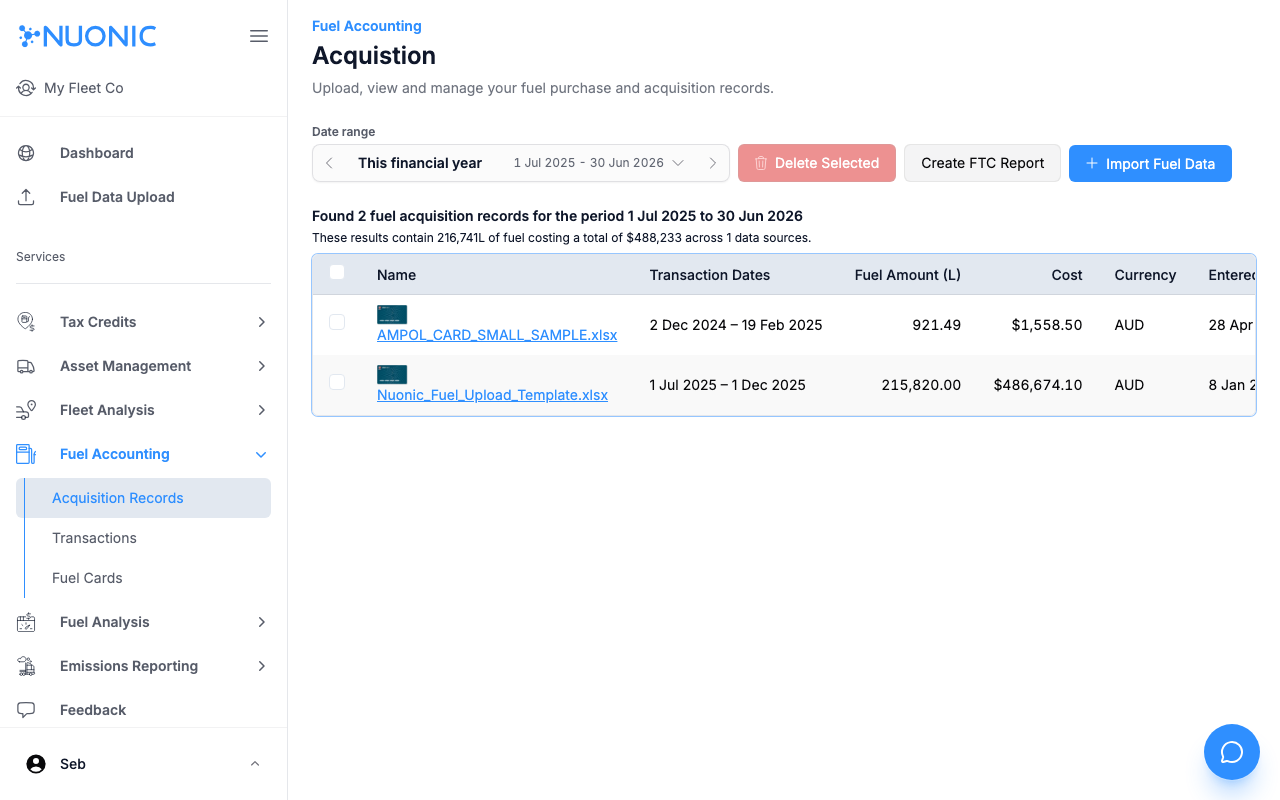Click the 2 Dec 2024 – 19 Feb 2025 cell
Viewport: 1280px width, 800px height.
[736, 325]
